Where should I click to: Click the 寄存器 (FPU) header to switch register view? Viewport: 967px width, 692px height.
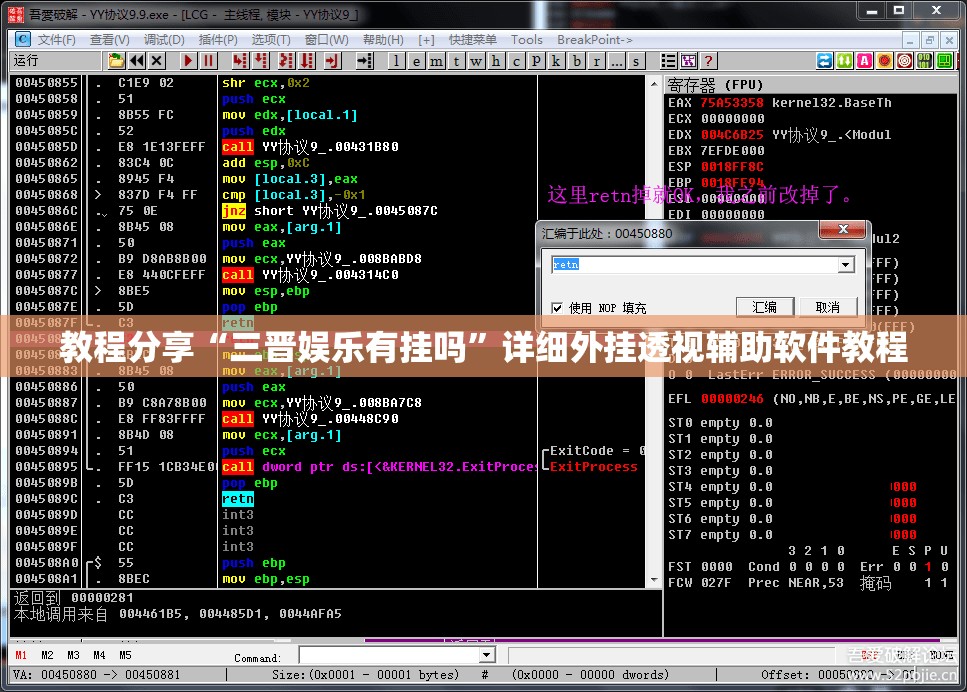pos(715,84)
